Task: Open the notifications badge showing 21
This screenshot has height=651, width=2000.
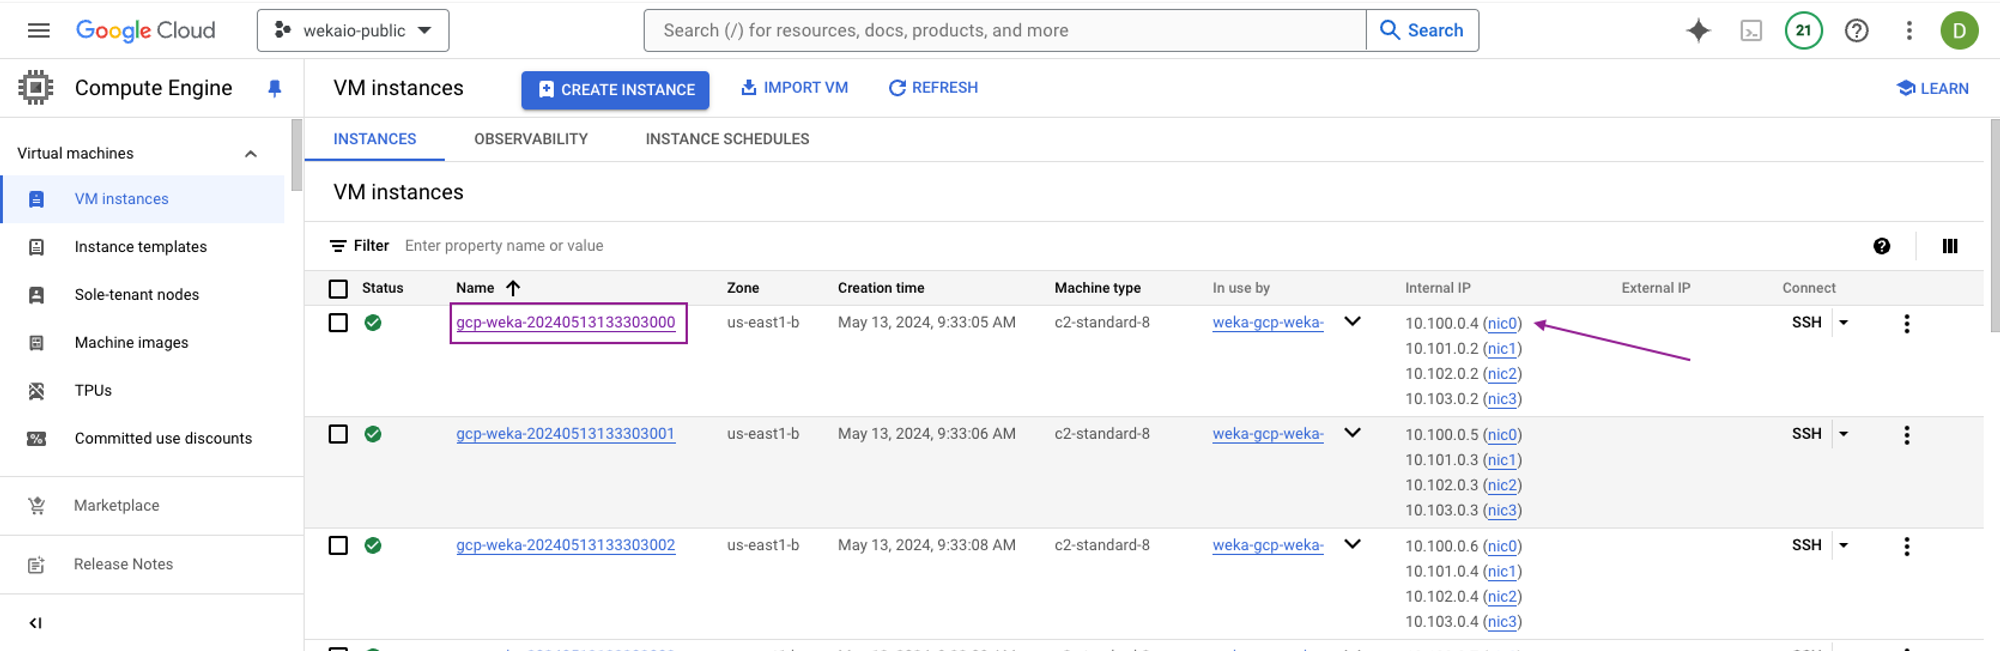Action: 1803,31
